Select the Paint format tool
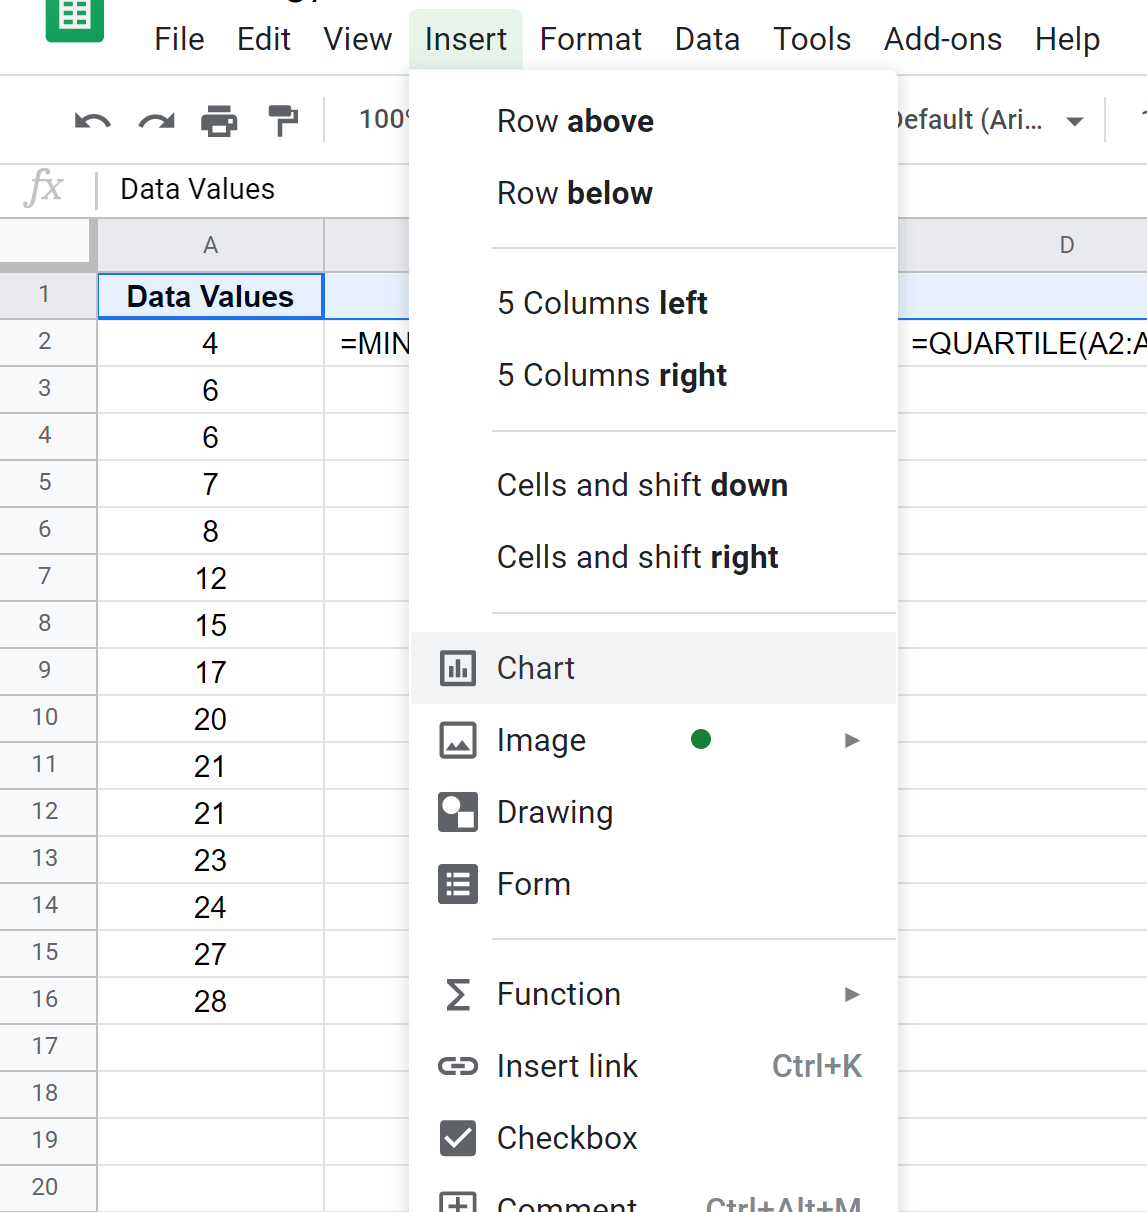Viewport: 1147px width, 1212px height. click(283, 119)
